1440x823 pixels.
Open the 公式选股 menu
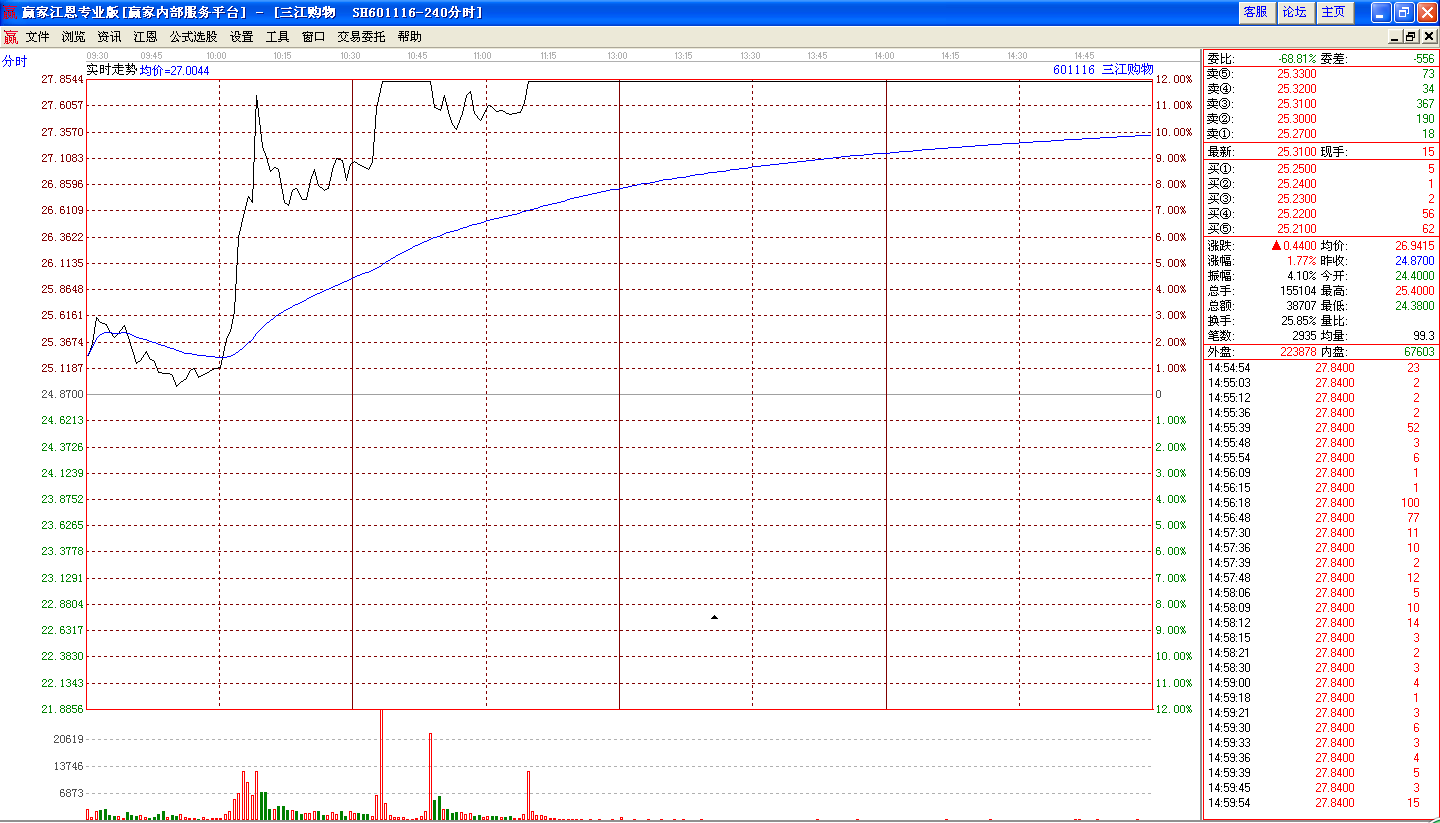193,37
